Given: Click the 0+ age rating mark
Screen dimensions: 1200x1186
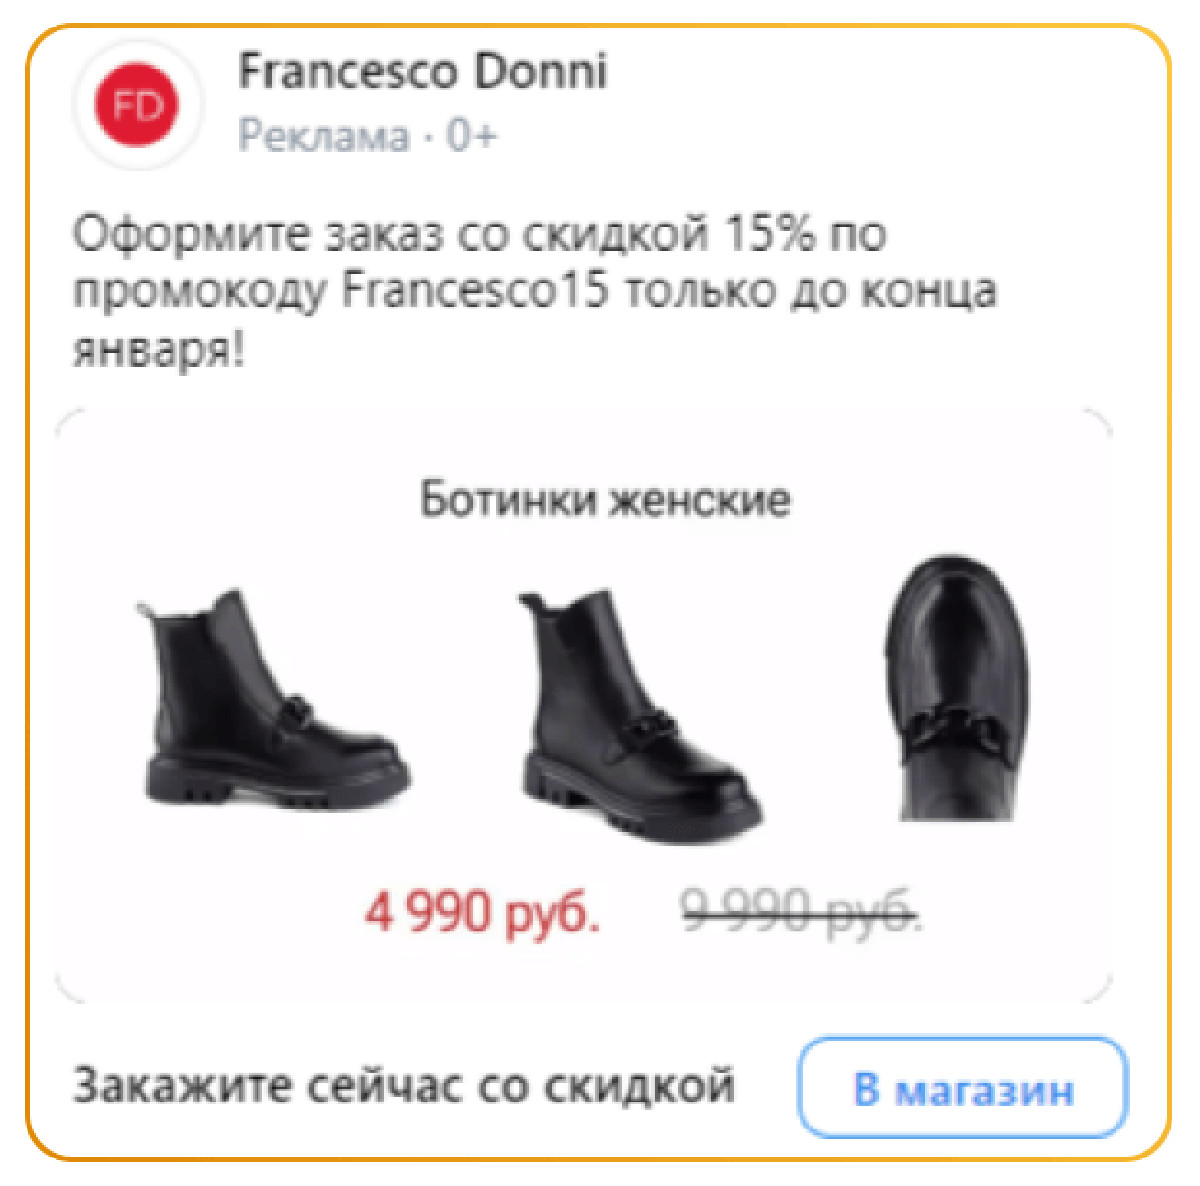Looking at the screenshot, I should pyautogui.click(x=471, y=135).
